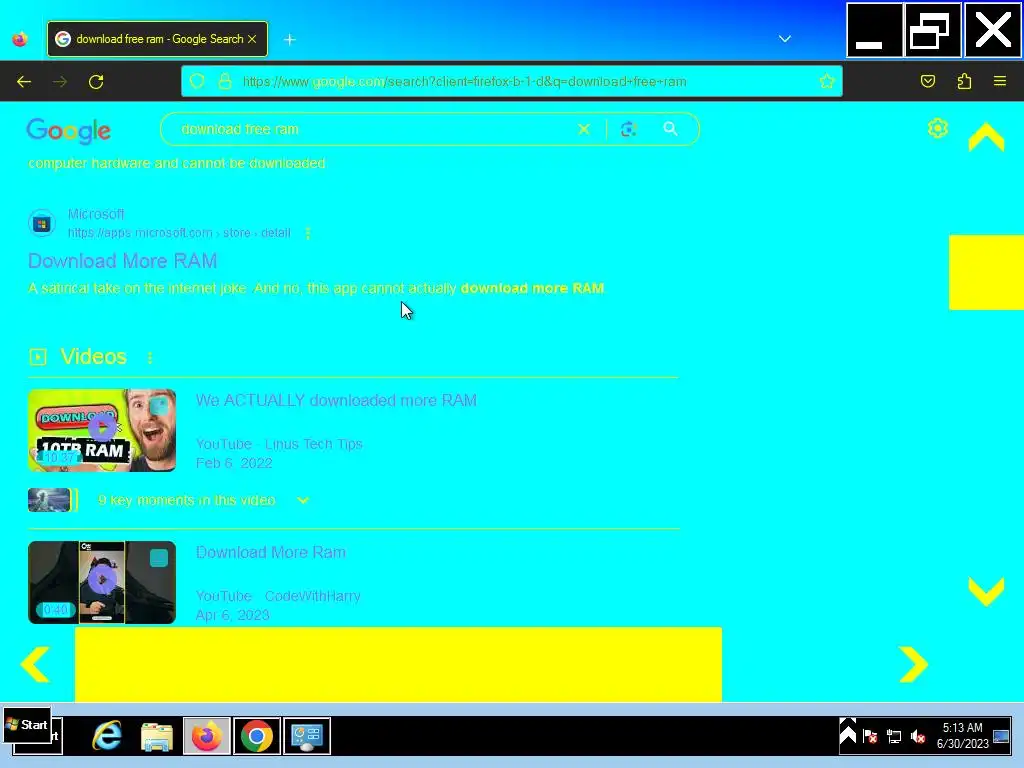1024x768 pixels.
Task: Open File Explorer from taskbar
Action: click(x=157, y=737)
